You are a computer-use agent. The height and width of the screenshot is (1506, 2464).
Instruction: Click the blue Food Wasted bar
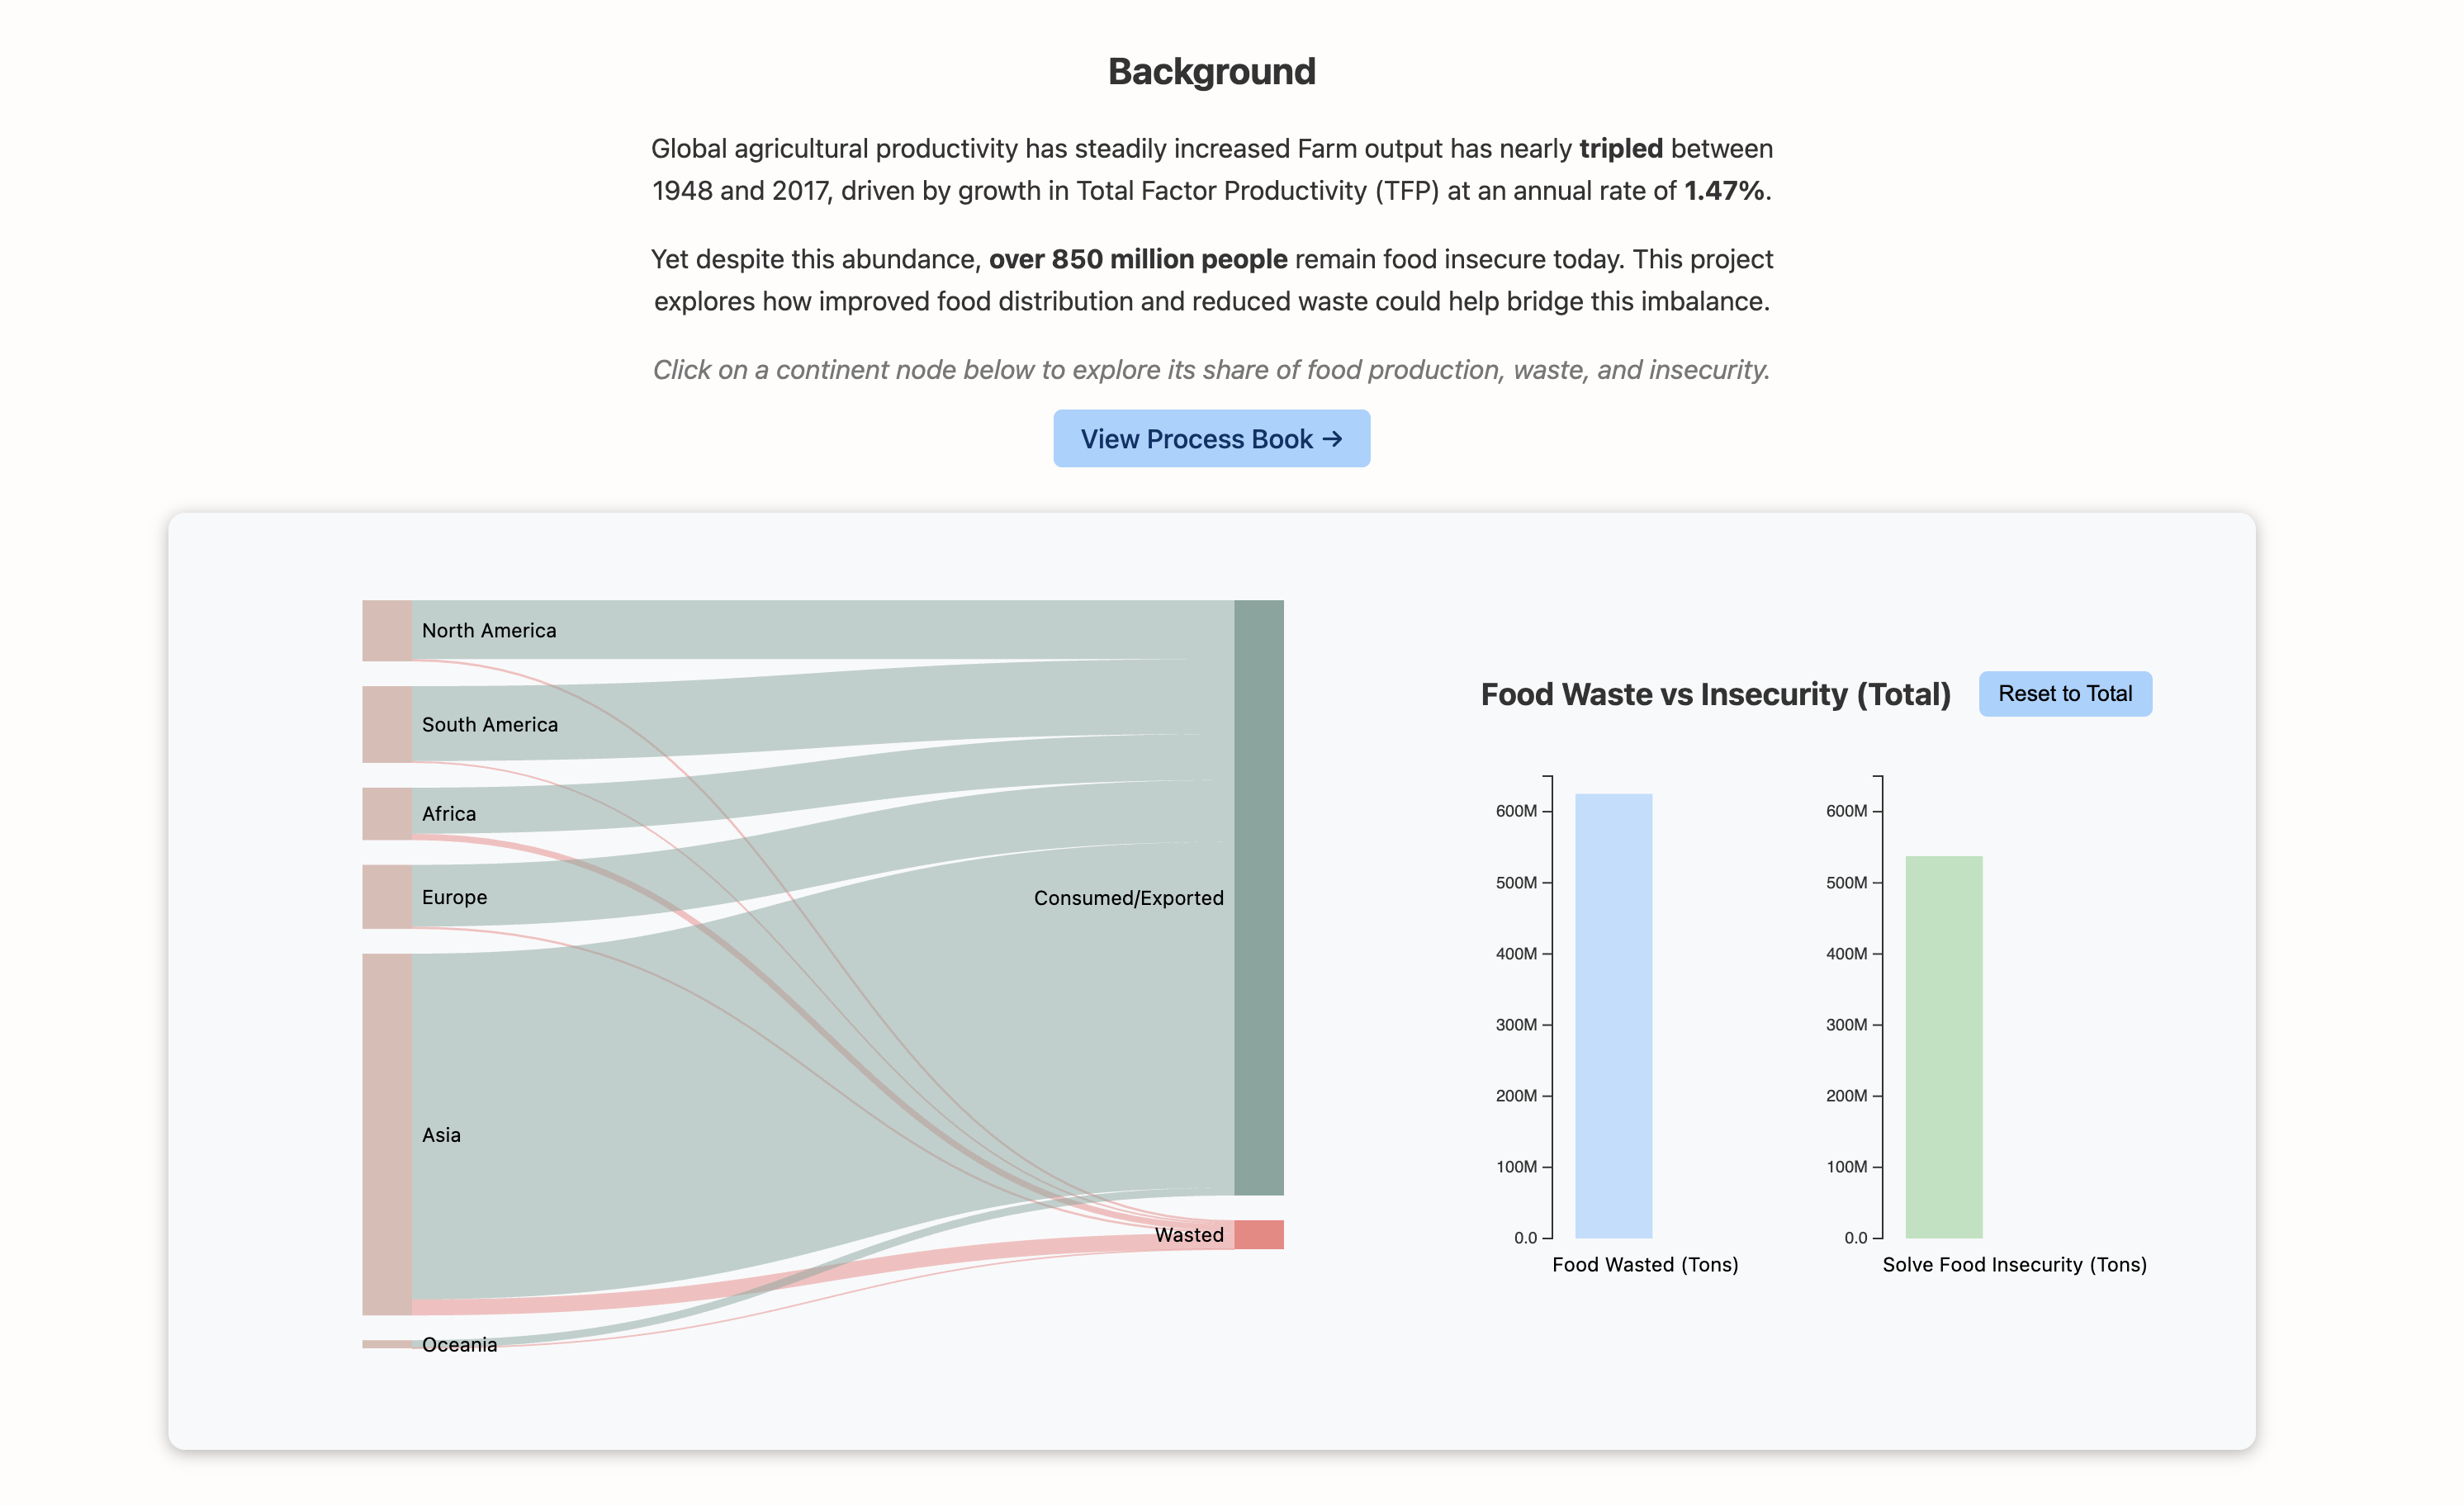click(x=1613, y=1015)
